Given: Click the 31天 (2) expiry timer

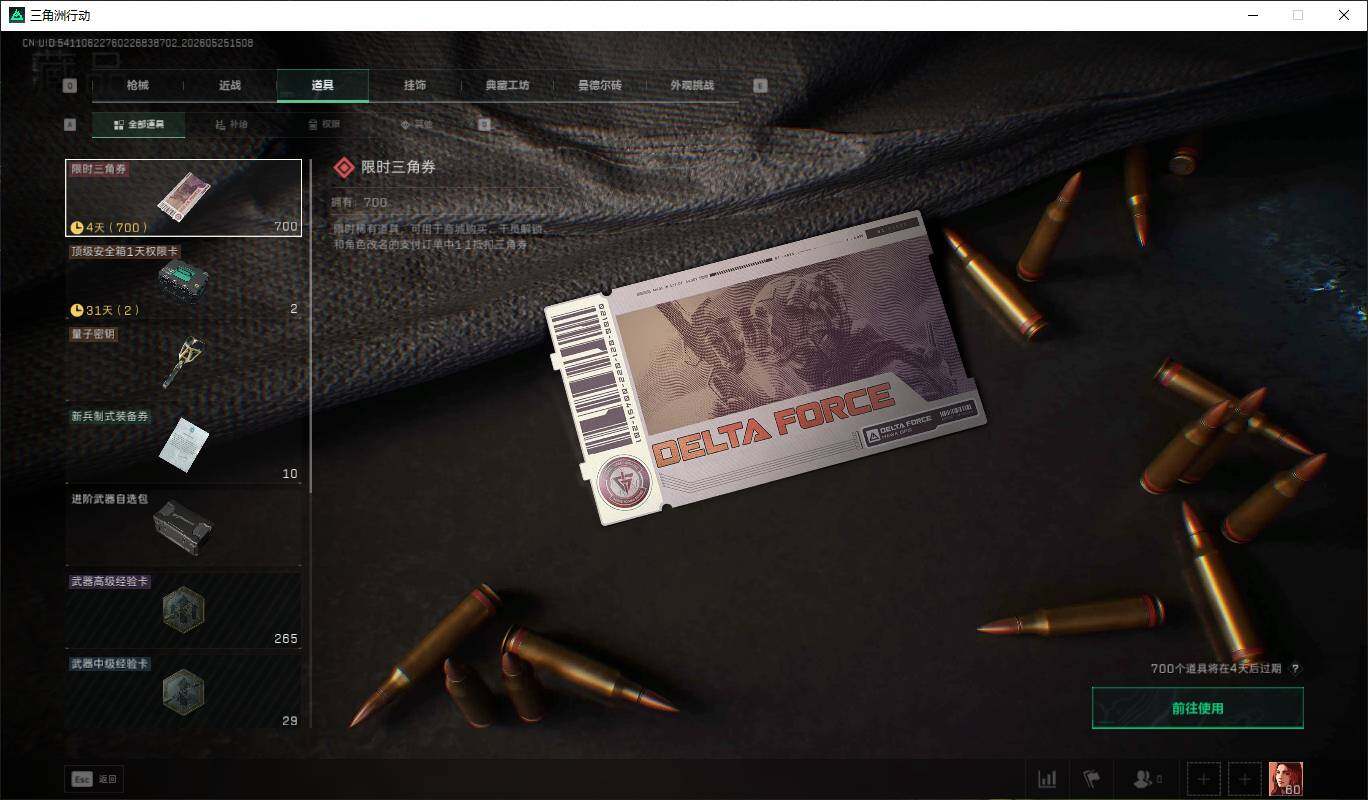Looking at the screenshot, I should tap(105, 309).
